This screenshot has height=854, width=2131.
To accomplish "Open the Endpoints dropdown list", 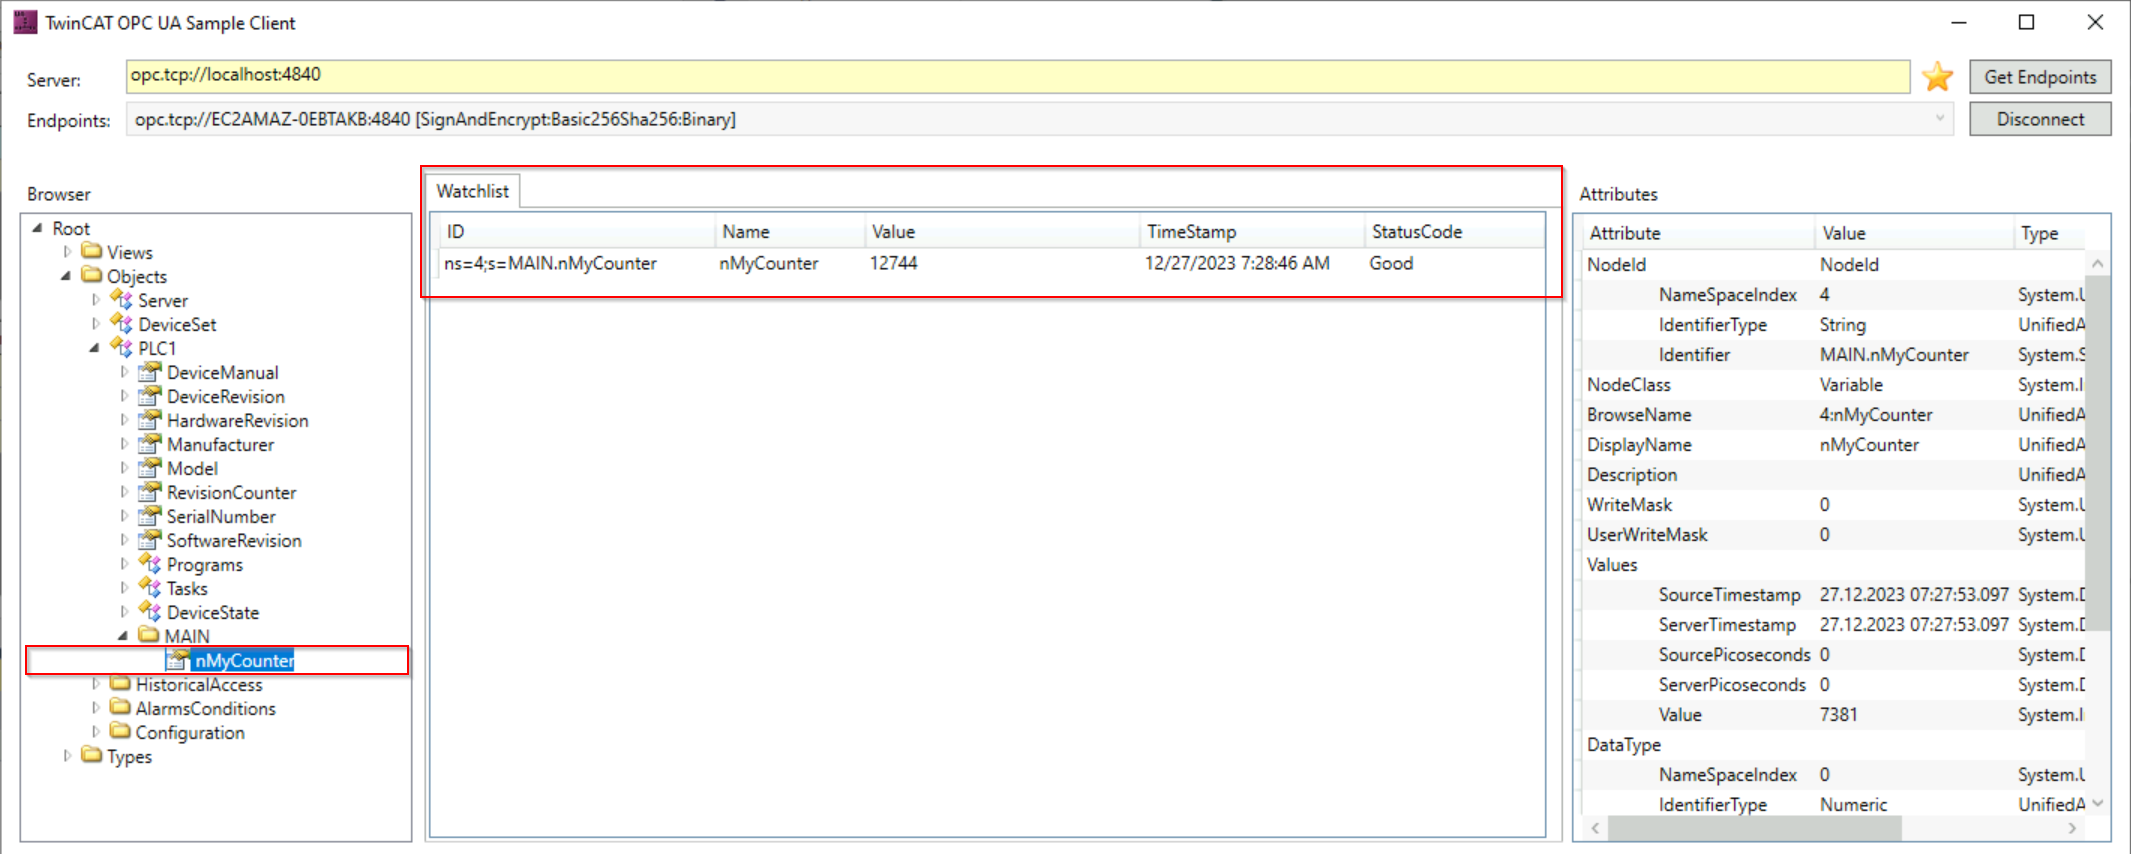I will [1939, 119].
